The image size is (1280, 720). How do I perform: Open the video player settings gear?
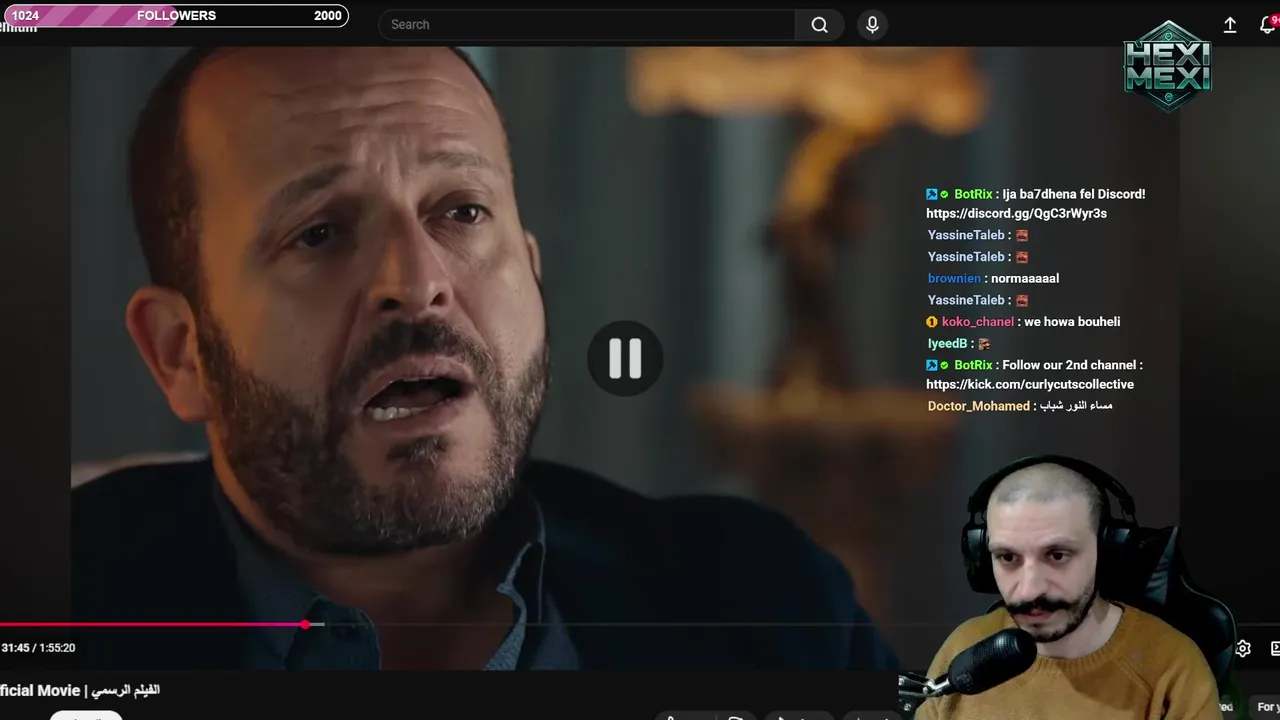coord(1243,648)
